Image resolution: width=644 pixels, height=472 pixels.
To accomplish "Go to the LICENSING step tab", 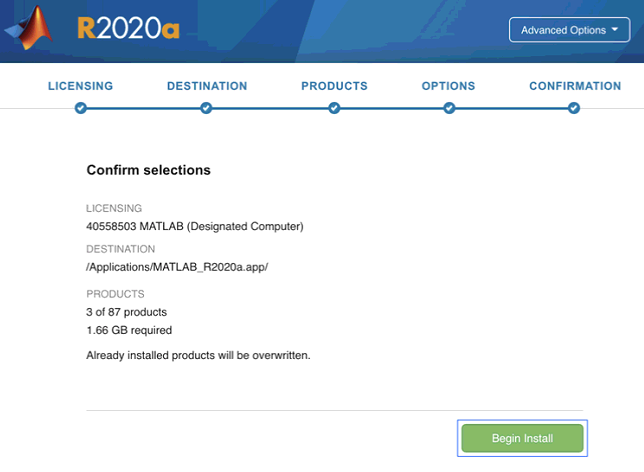I will click(80, 86).
